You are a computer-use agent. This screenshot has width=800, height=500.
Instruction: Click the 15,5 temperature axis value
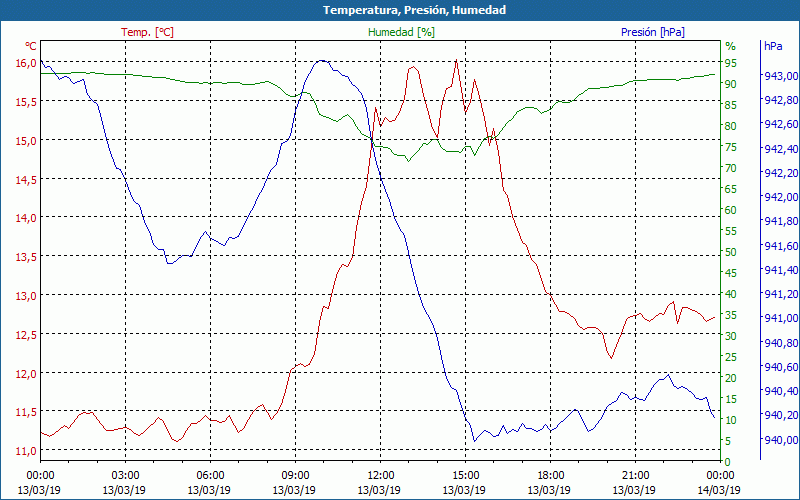point(27,102)
